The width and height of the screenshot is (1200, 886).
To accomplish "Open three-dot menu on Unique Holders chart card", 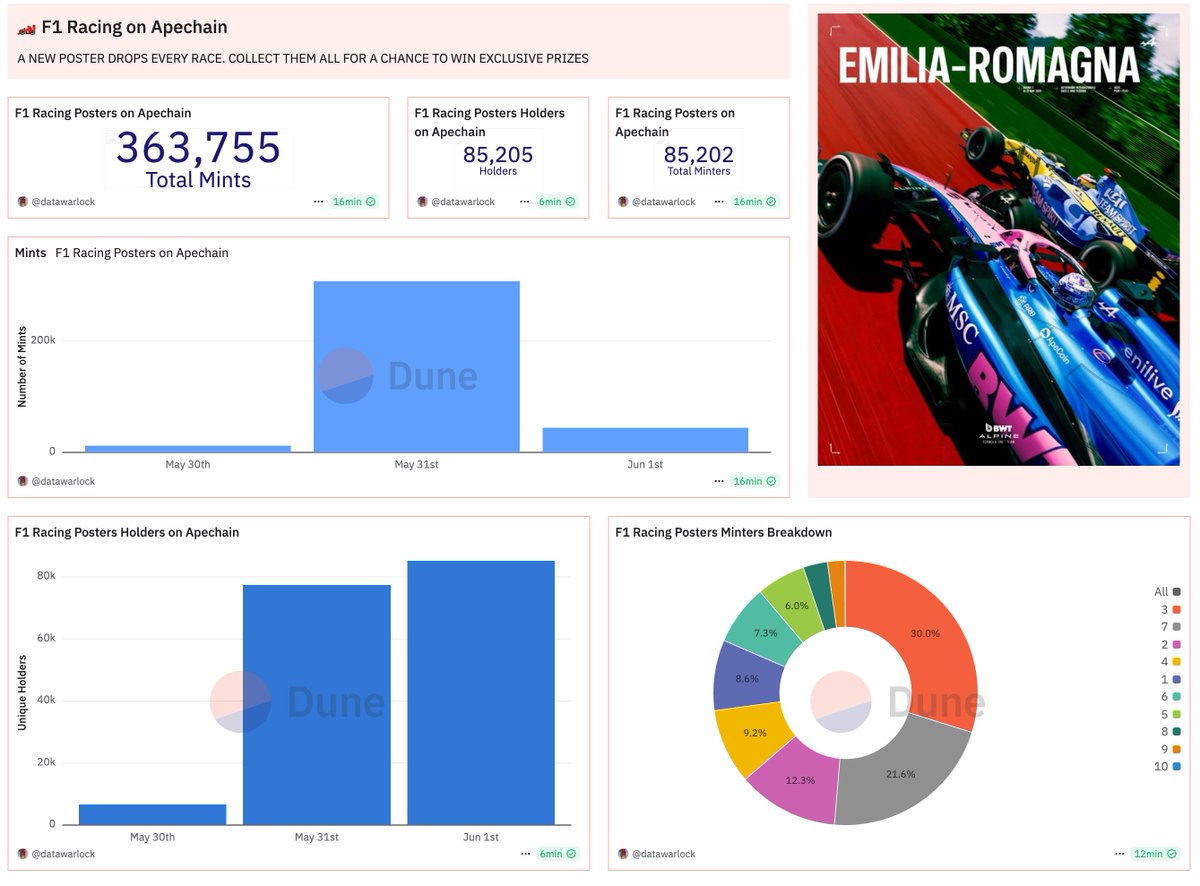I will 525,854.
